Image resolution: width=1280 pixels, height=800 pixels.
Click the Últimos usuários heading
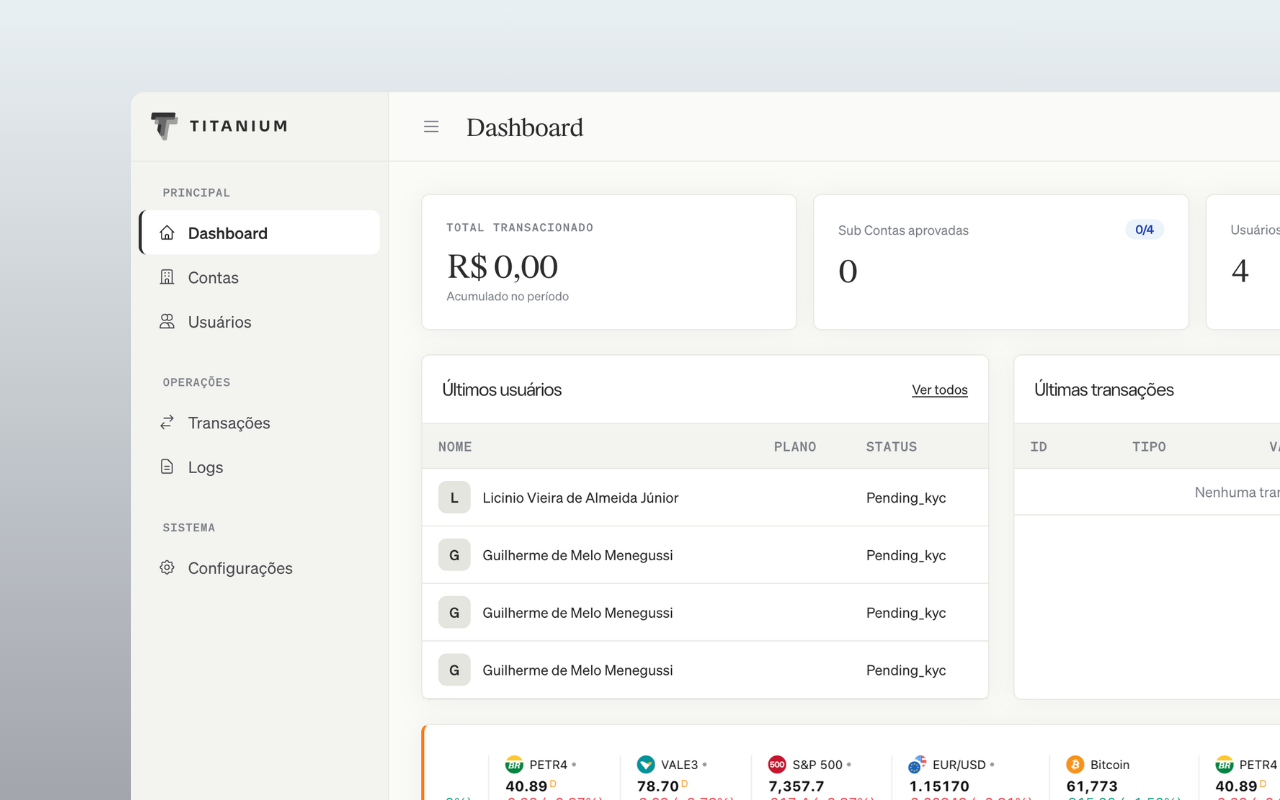coord(502,390)
